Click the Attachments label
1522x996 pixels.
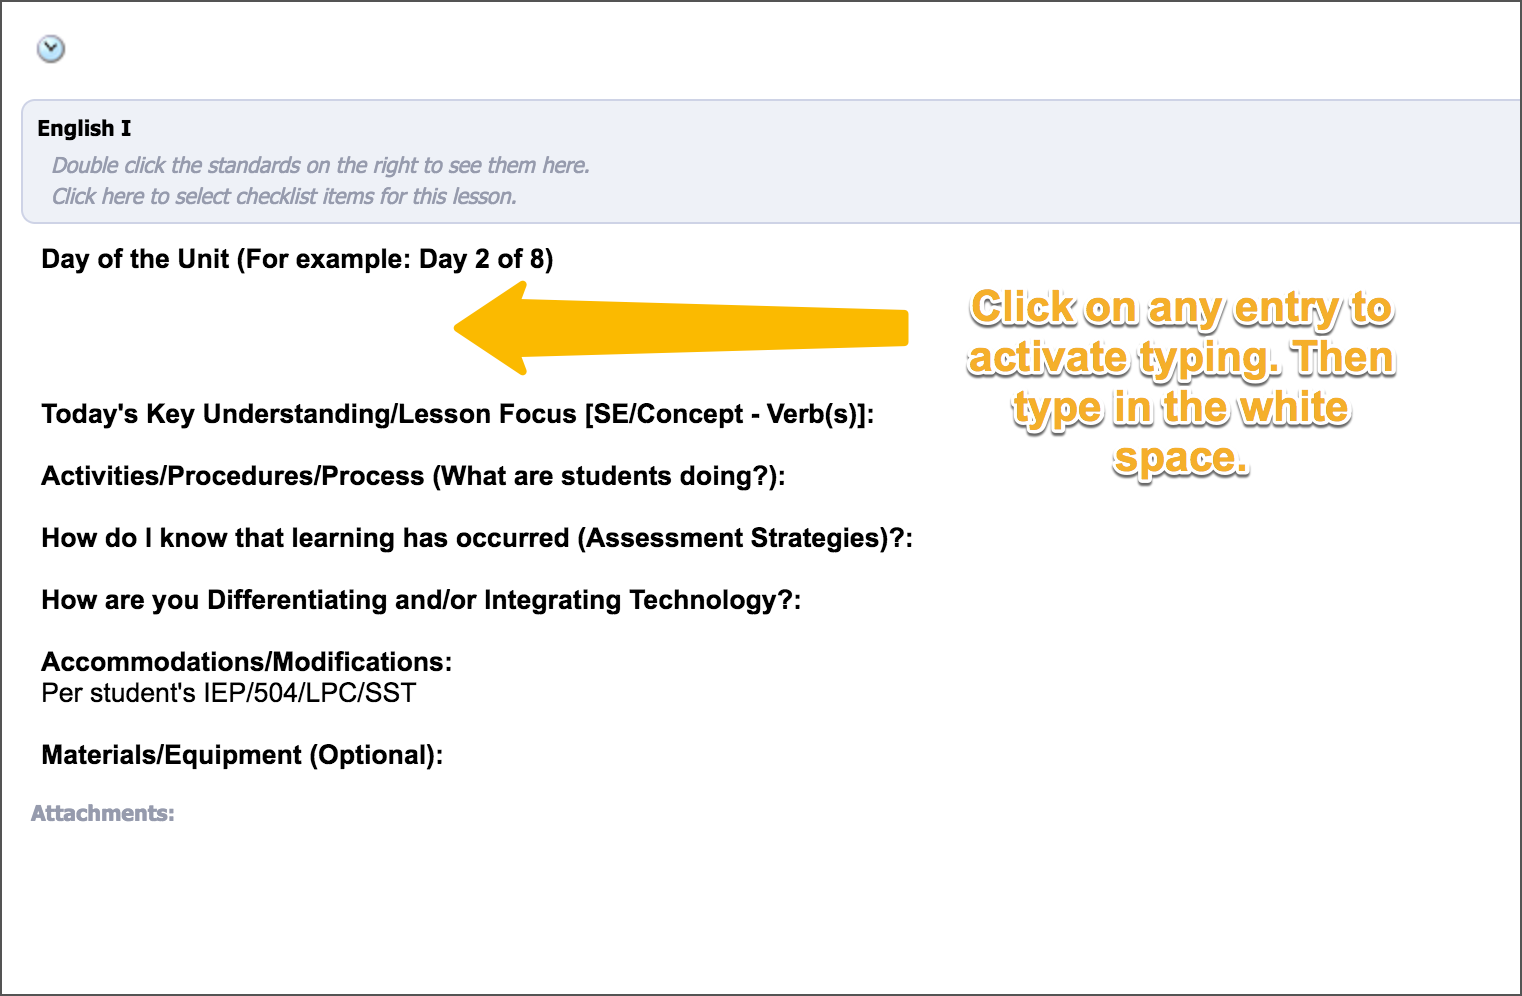click(x=102, y=813)
